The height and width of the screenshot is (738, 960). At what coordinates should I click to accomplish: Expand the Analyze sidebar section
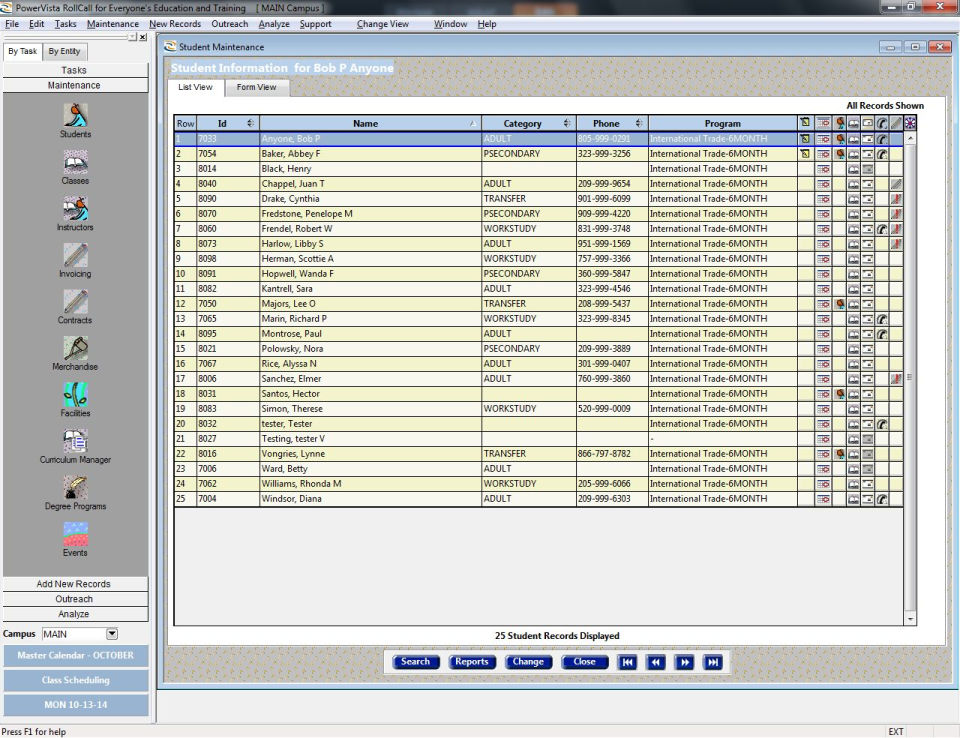click(75, 614)
